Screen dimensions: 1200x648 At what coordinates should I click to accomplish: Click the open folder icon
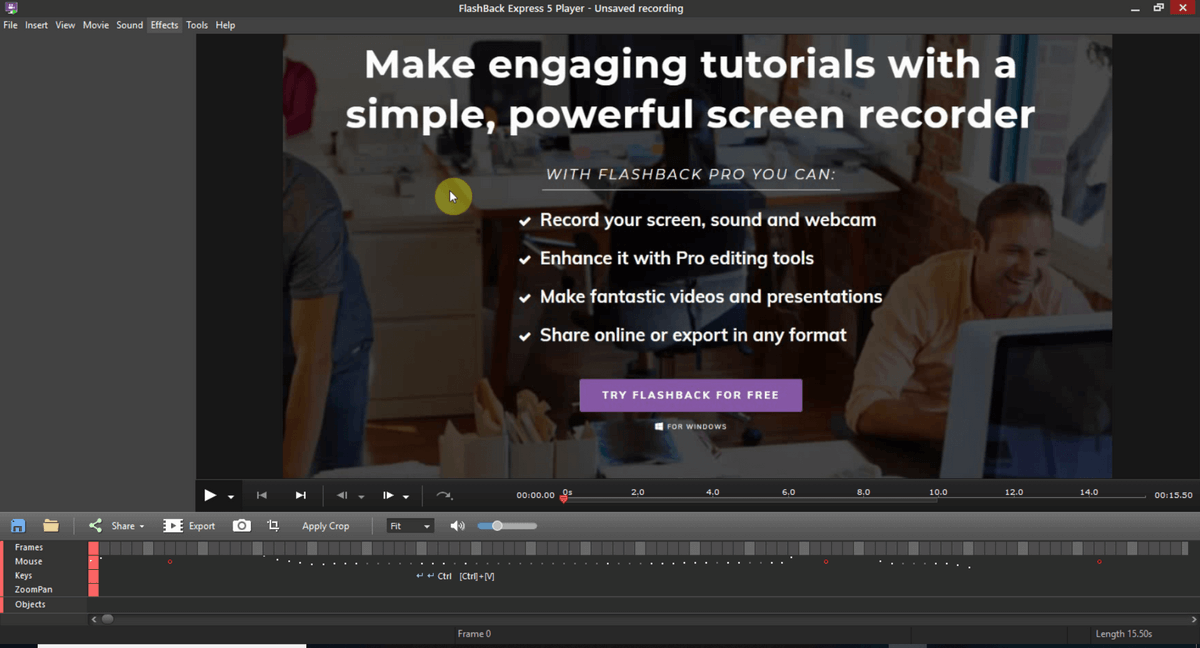(51, 526)
